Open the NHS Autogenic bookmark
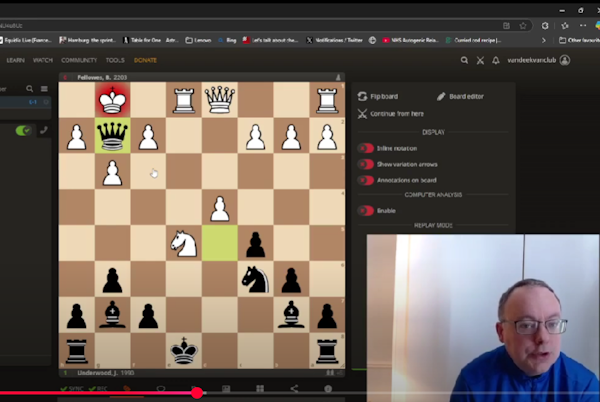Screen dimensions: 600x402 (x=411, y=40)
